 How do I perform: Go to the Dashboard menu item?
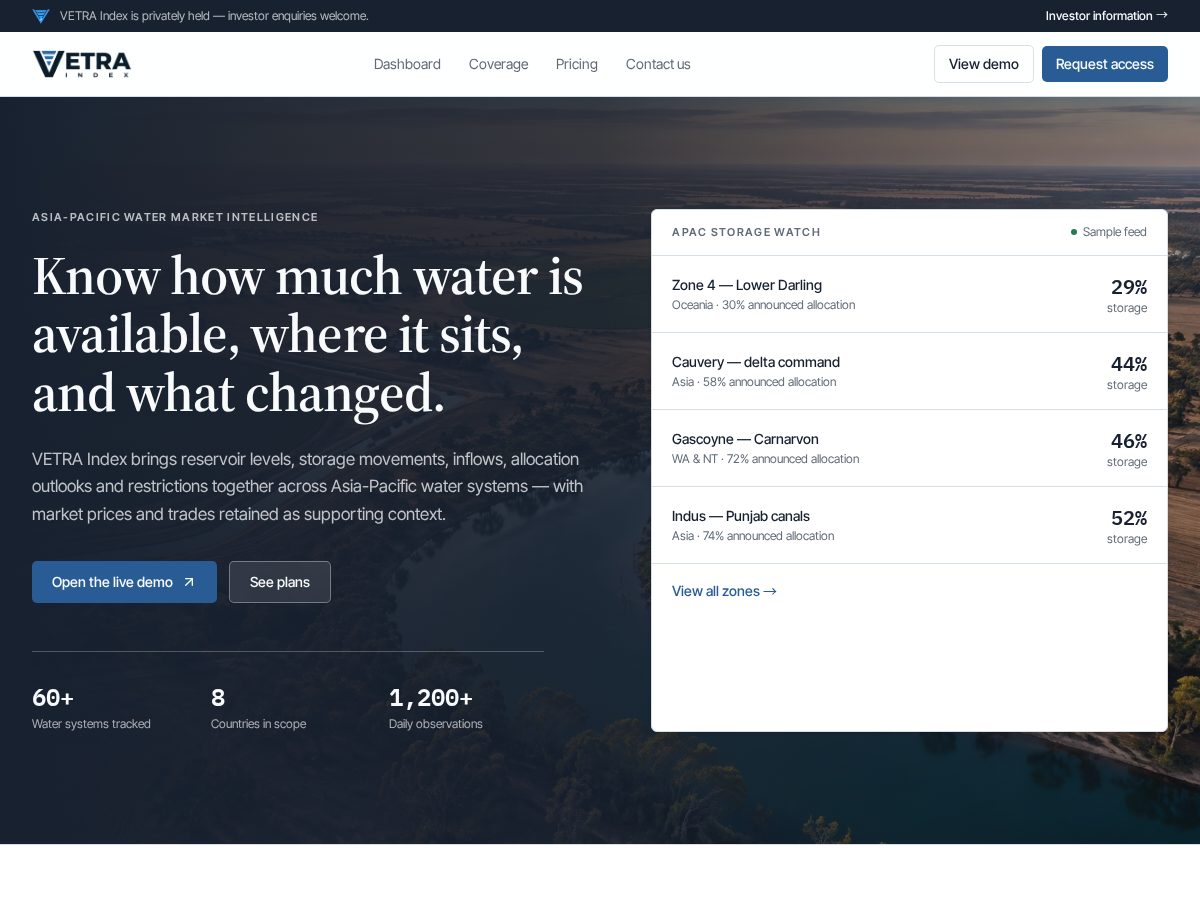coord(407,64)
